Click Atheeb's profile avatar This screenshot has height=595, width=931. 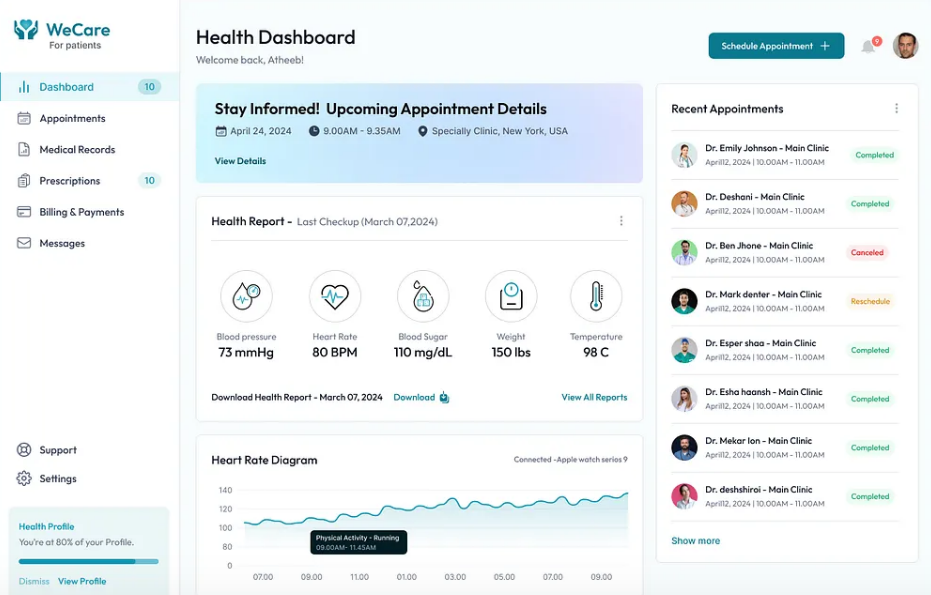click(x=905, y=46)
